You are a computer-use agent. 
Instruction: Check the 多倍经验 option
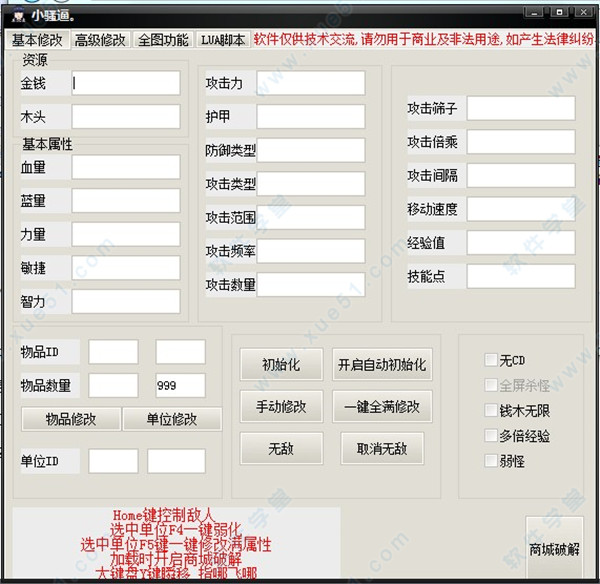(x=490, y=436)
